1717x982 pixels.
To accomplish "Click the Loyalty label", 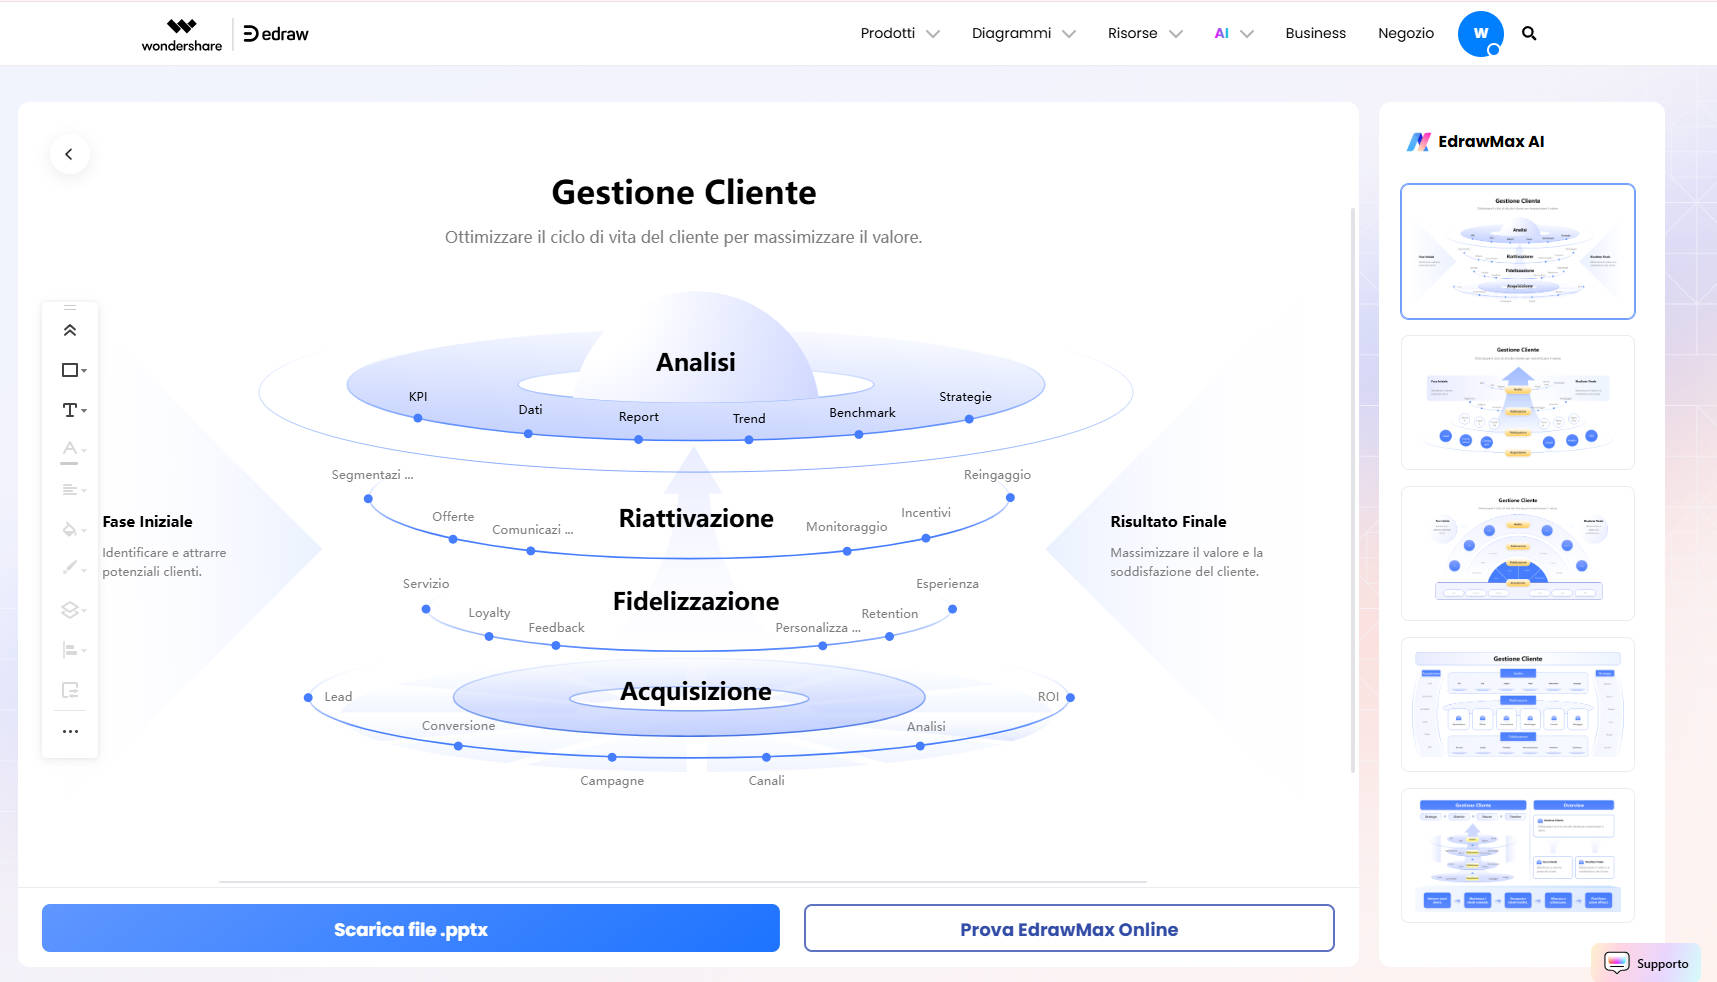I will click(x=489, y=613).
